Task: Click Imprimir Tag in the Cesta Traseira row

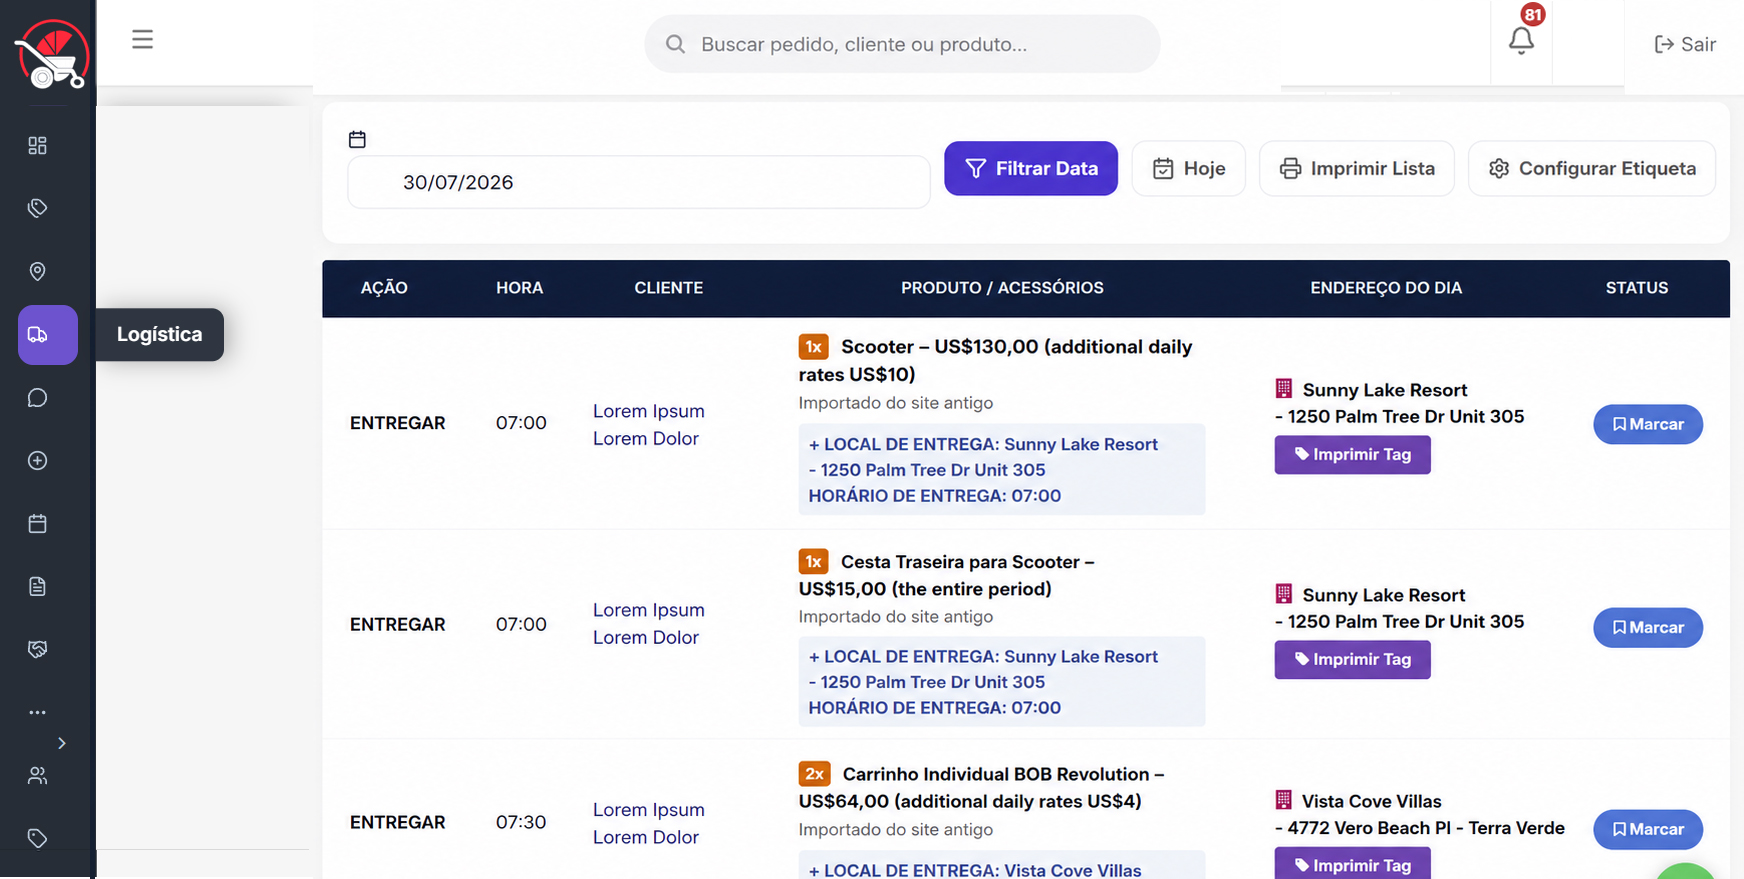Action: [1352, 660]
